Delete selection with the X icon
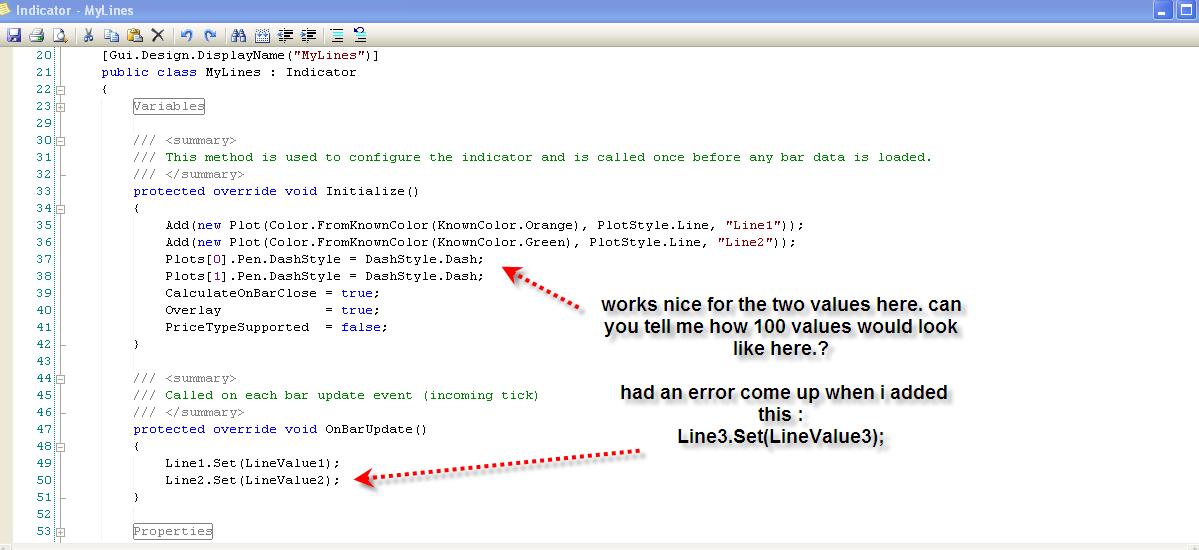The height and width of the screenshot is (550, 1199). point(158,34)
